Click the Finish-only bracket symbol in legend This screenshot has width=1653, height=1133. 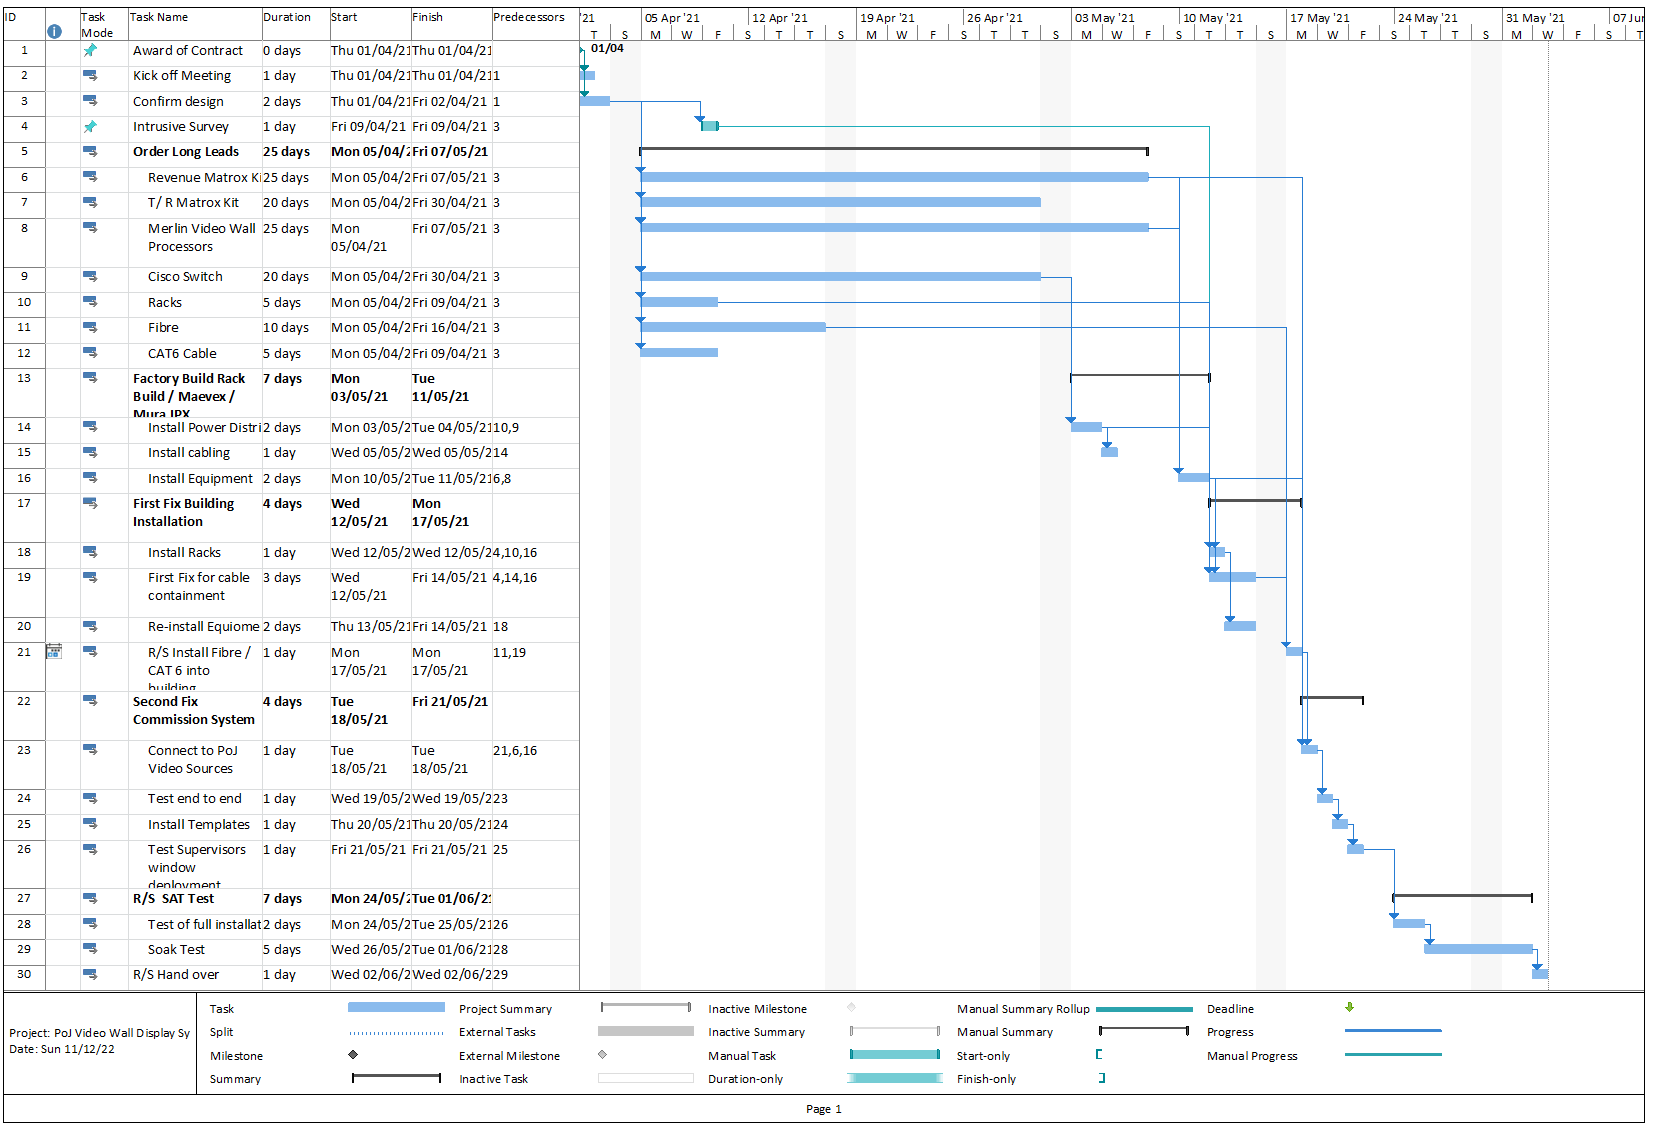(1102, 1078)
